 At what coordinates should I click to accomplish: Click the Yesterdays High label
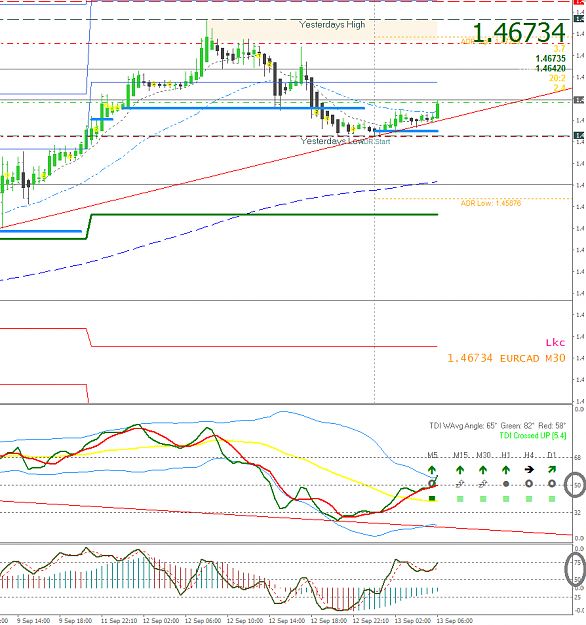click(x=332, y=25)
